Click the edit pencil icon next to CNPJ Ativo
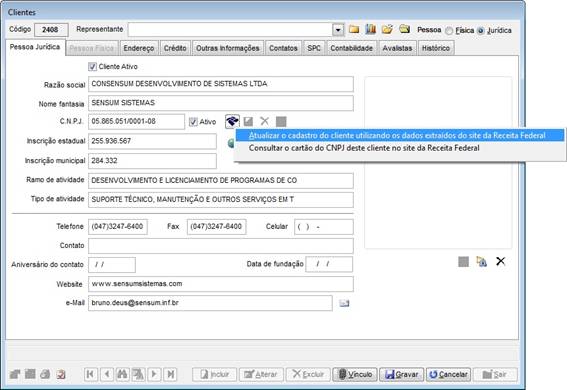This screenshot has width=567, height=390. (x=248, y=121)
